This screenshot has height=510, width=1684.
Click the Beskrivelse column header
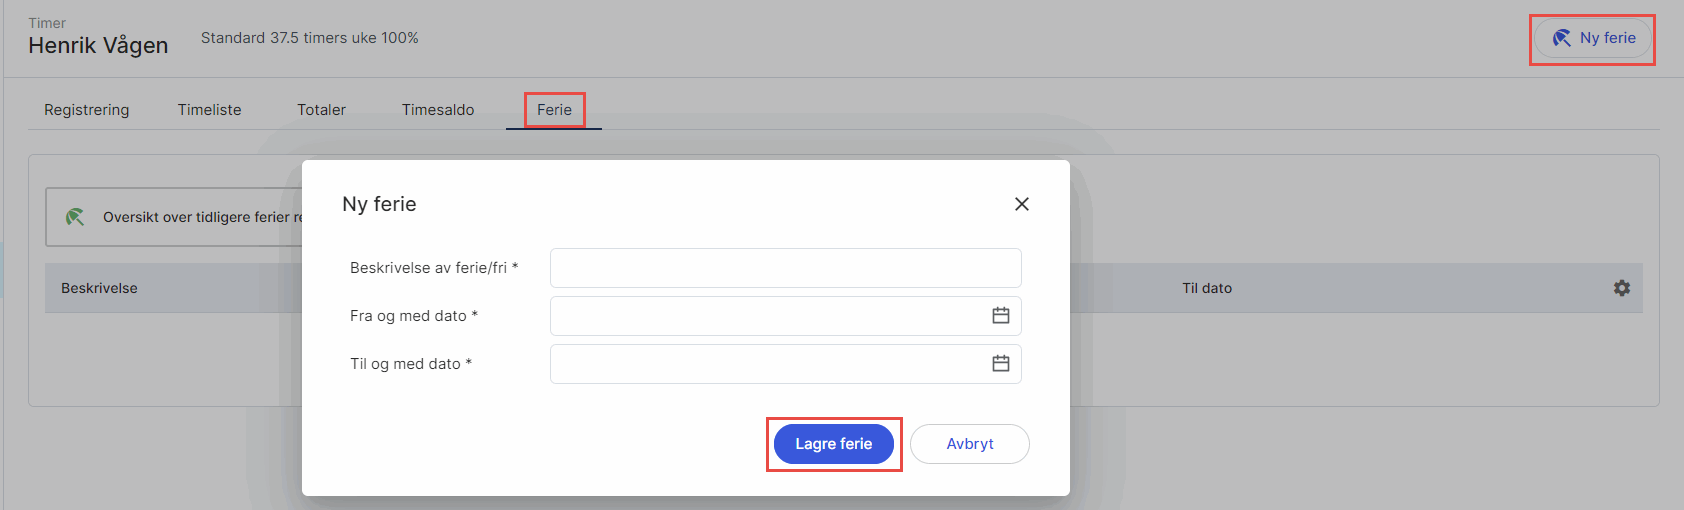pyautogui.click(x=99, y=288)
